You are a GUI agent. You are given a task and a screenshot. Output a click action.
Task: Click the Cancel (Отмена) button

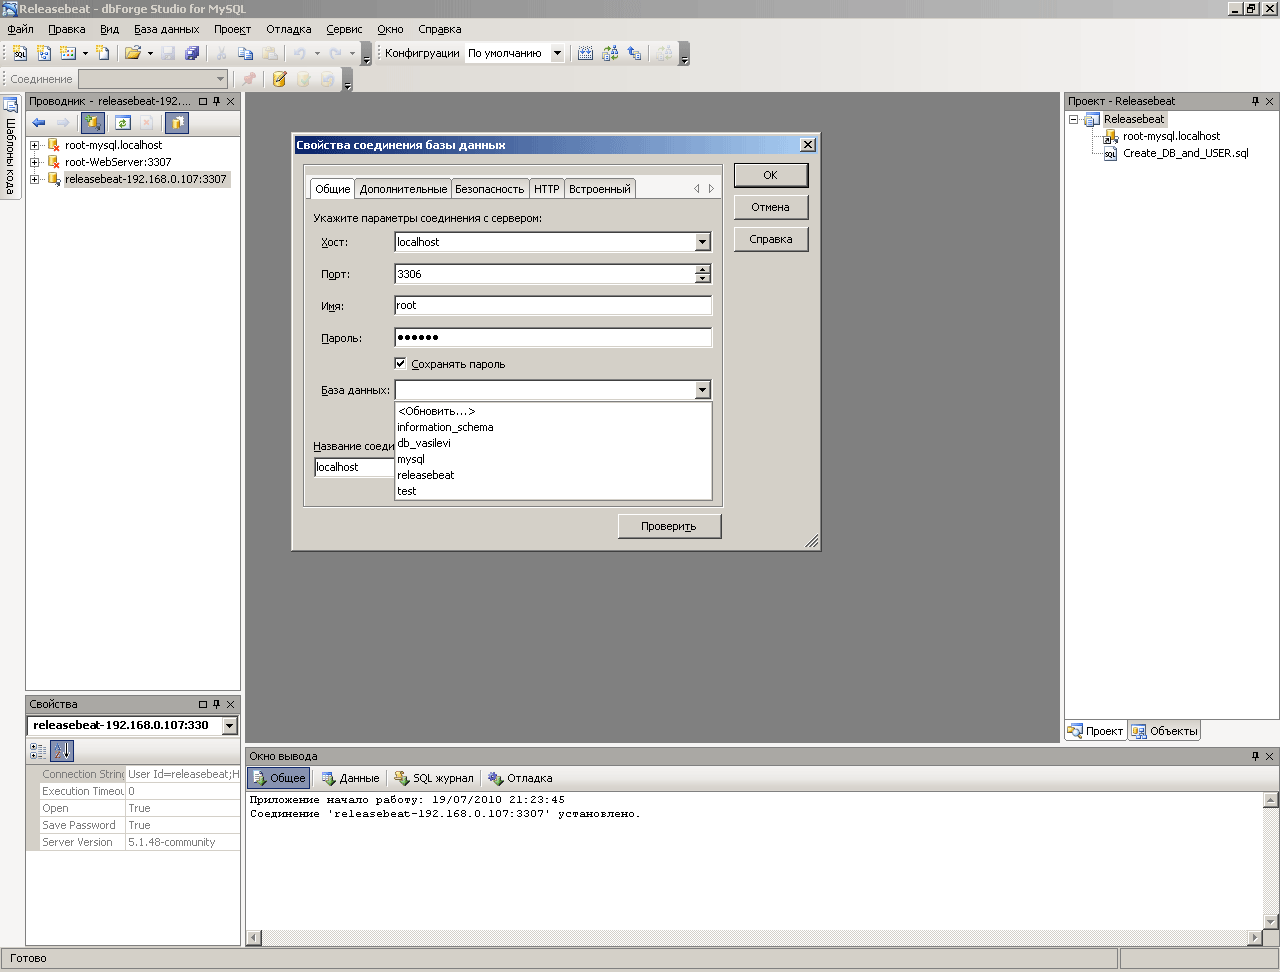pyautogui.click(x=770, y=207)
